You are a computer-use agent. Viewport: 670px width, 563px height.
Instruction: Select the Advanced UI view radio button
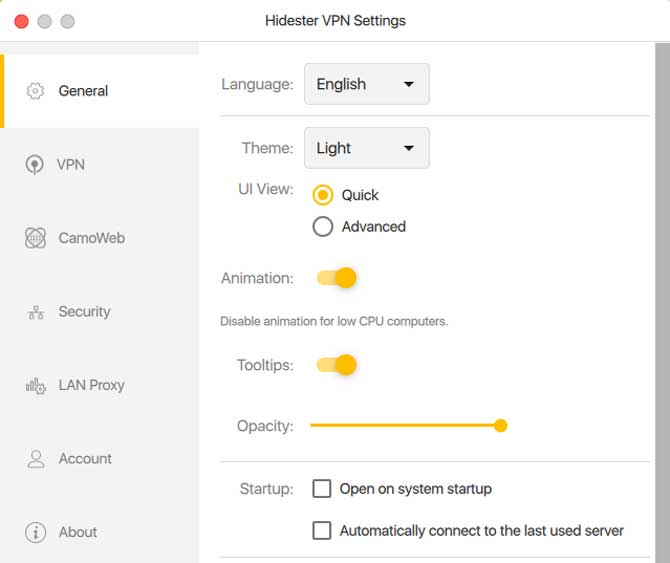click(323, 227)
